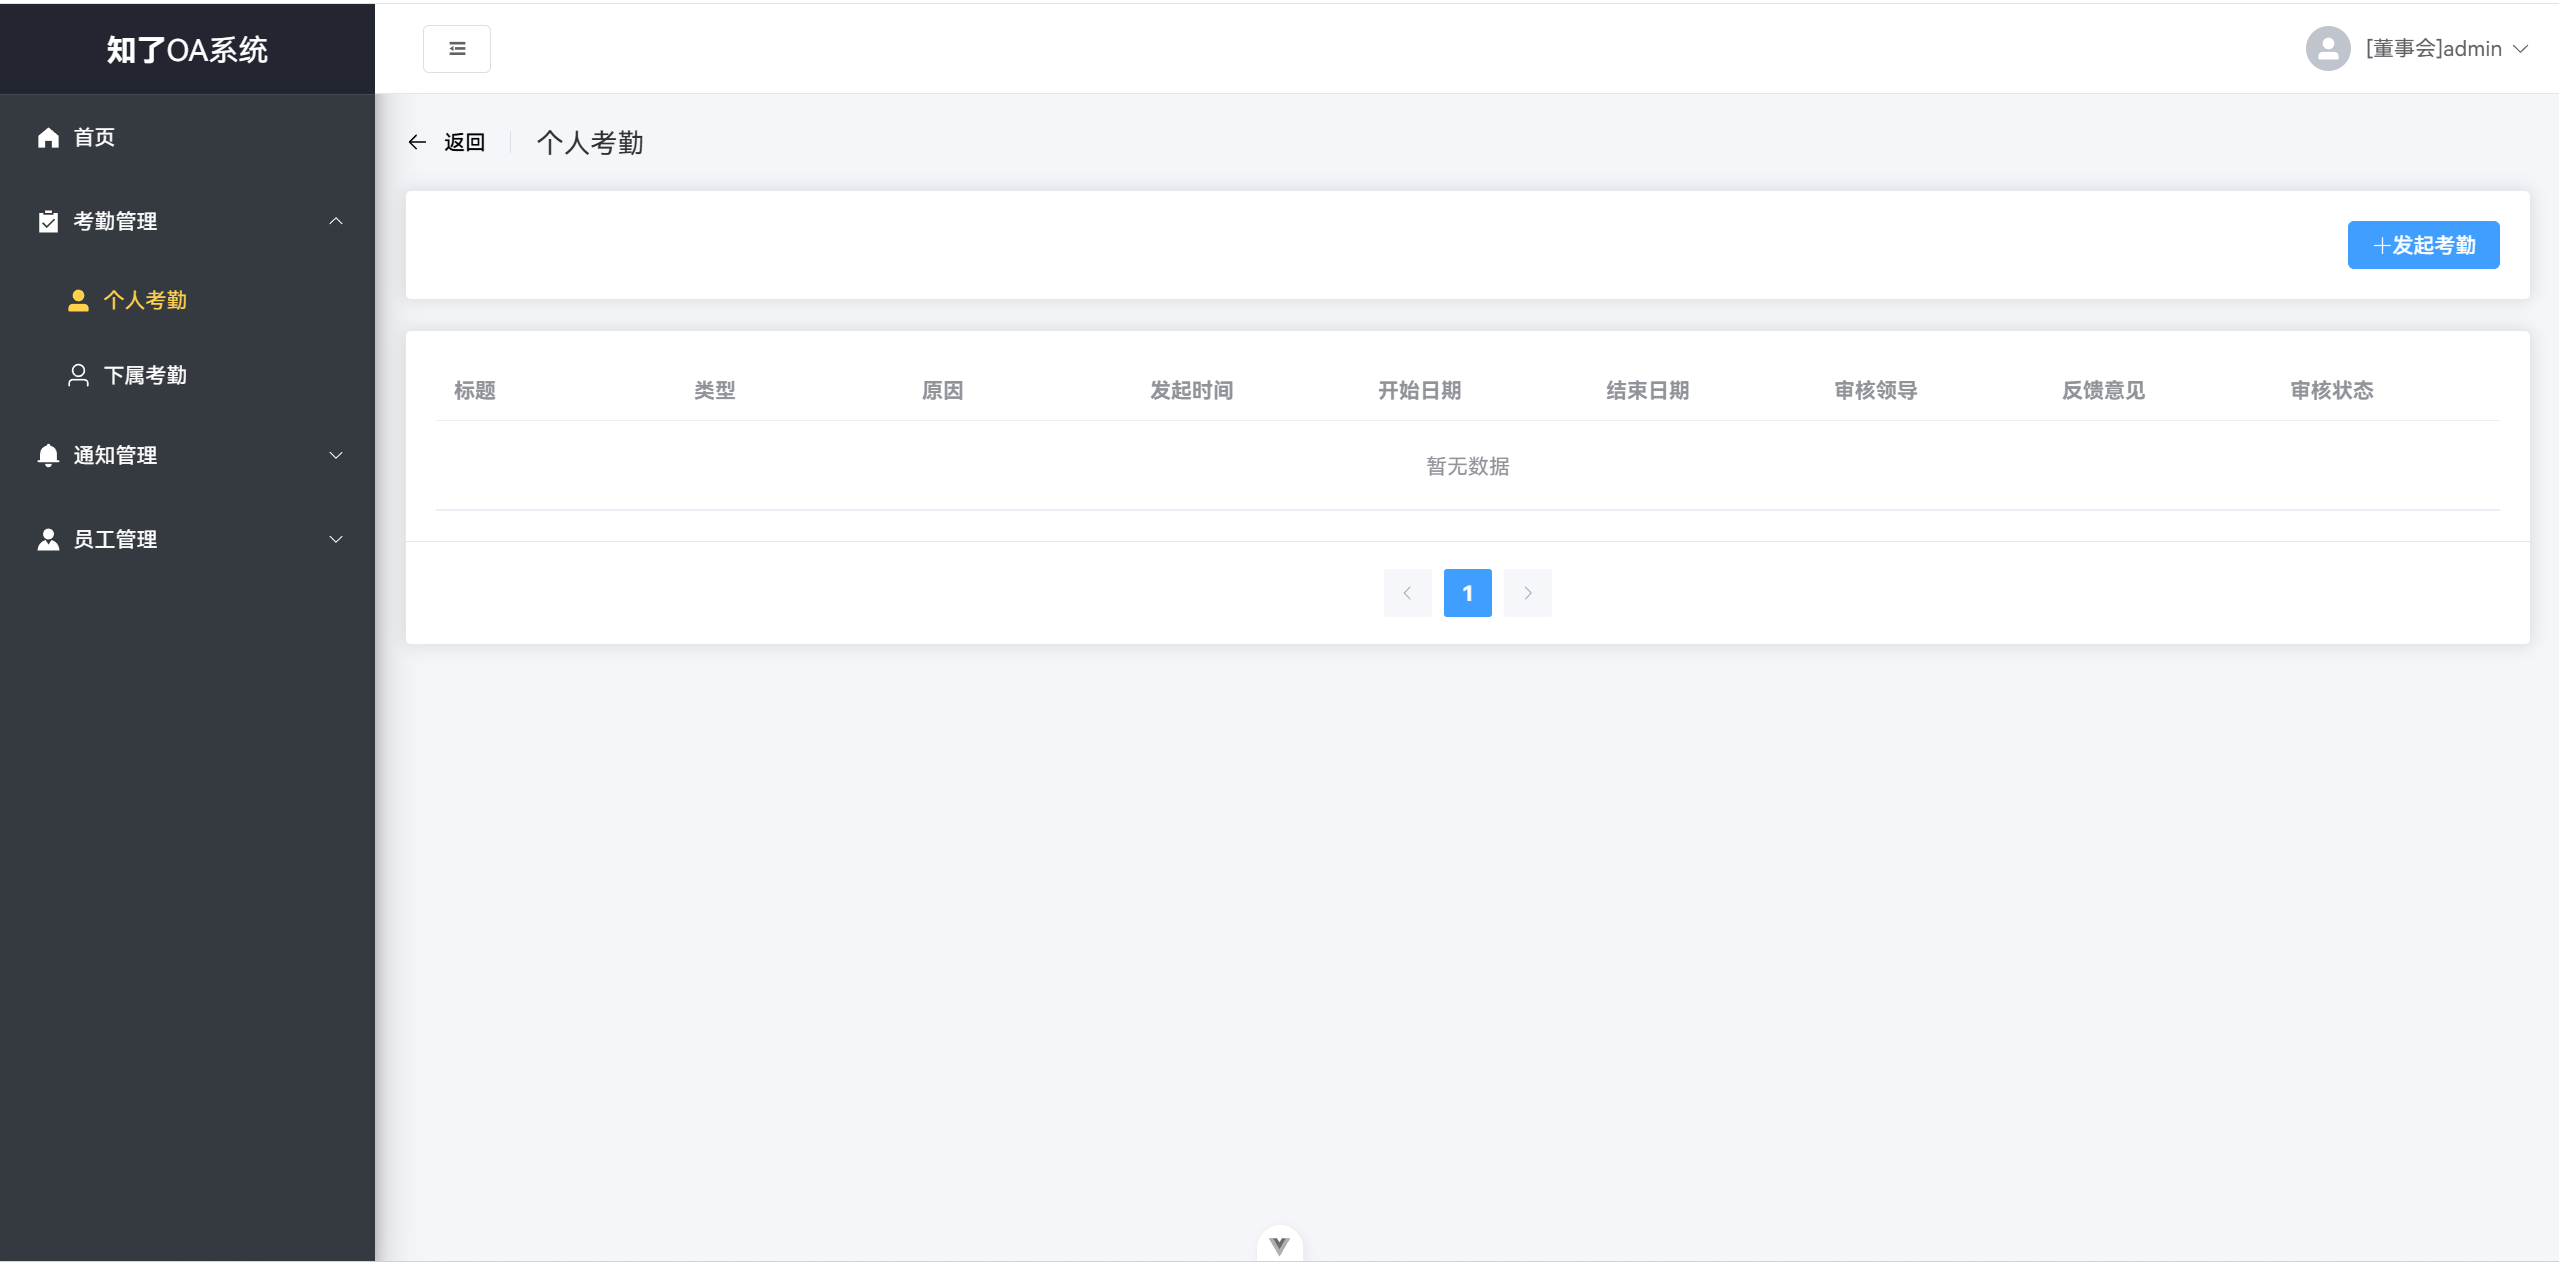The image size is (2559, 1262).
Task: Toggle the sidebar collapse hamburger button
Action: pyautogui.click(x=456, y=49)
